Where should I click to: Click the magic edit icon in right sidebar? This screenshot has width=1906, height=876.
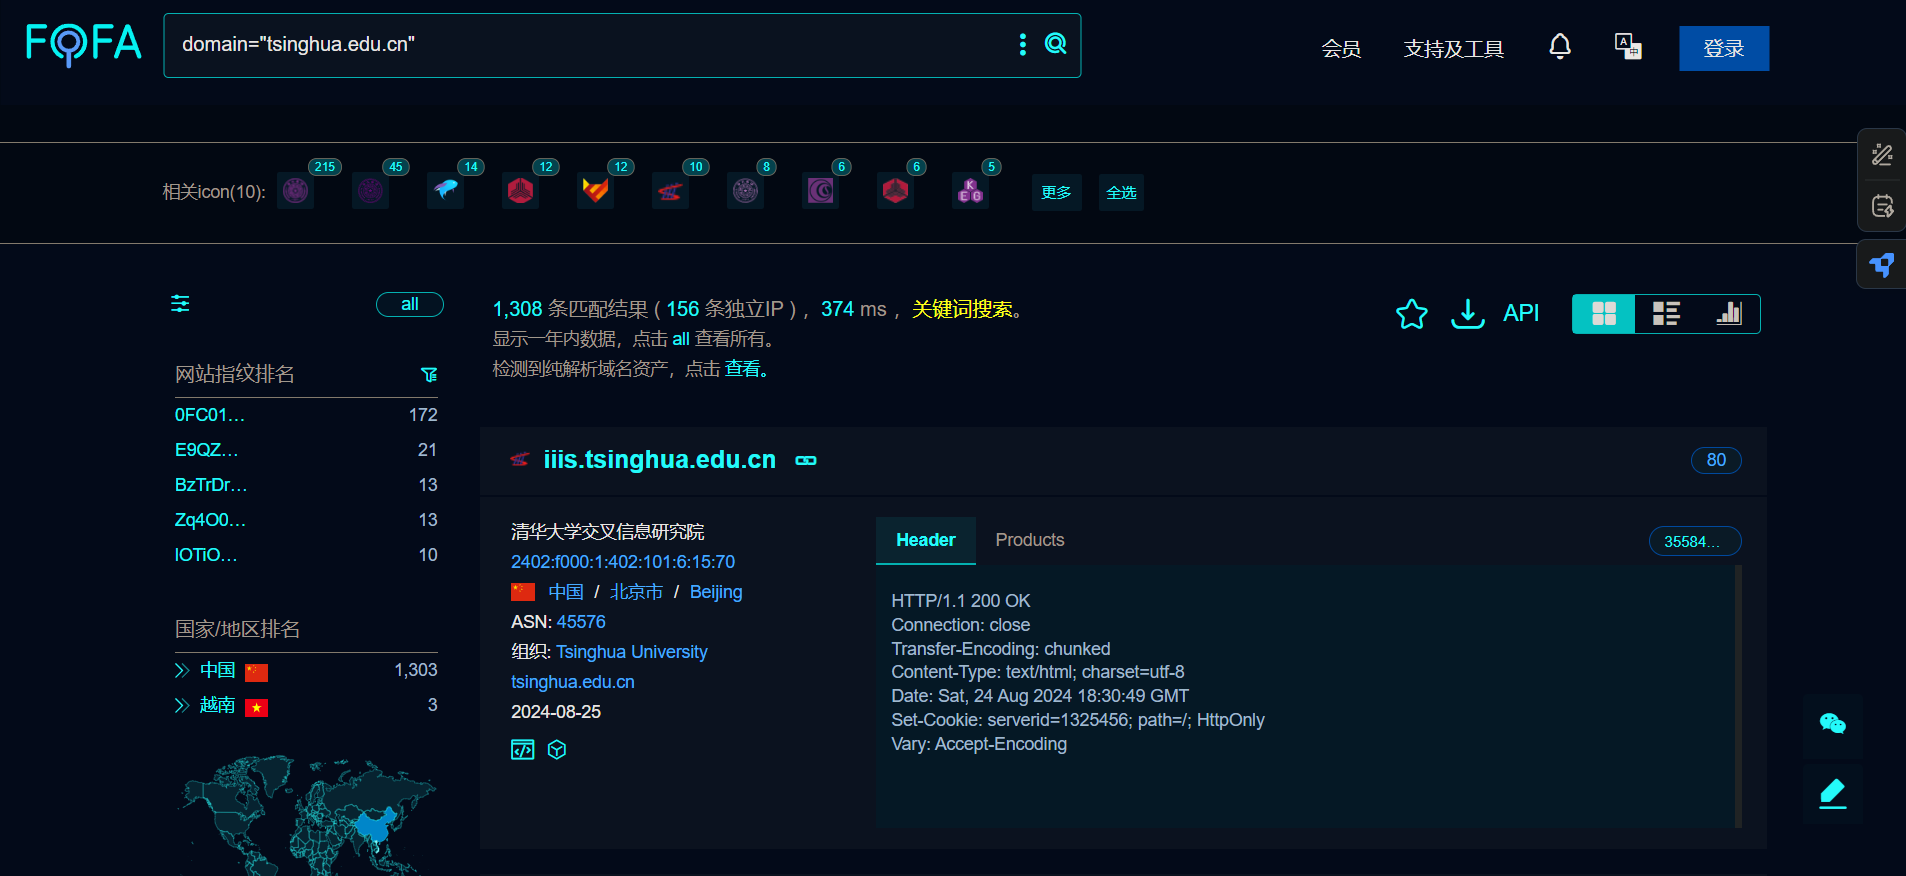pos(1882,155)
